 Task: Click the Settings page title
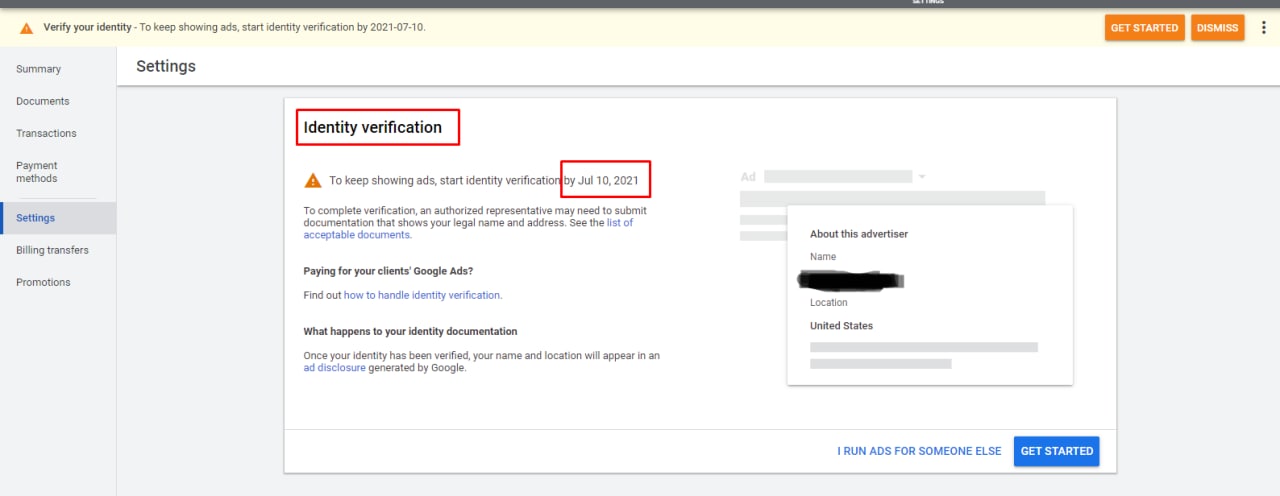coord(166,66)
